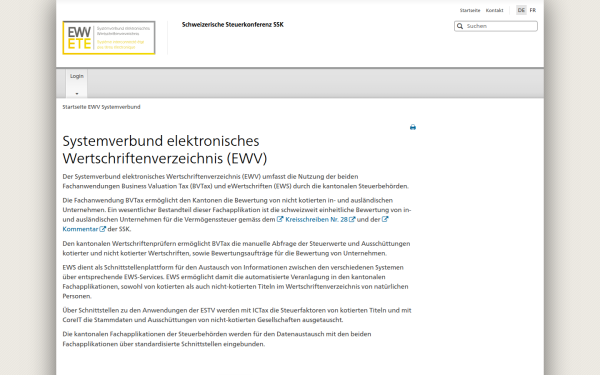Click external link icon after Kreisschreiben Nr. 28
600x375 pixels.
[x=352, y=219]
